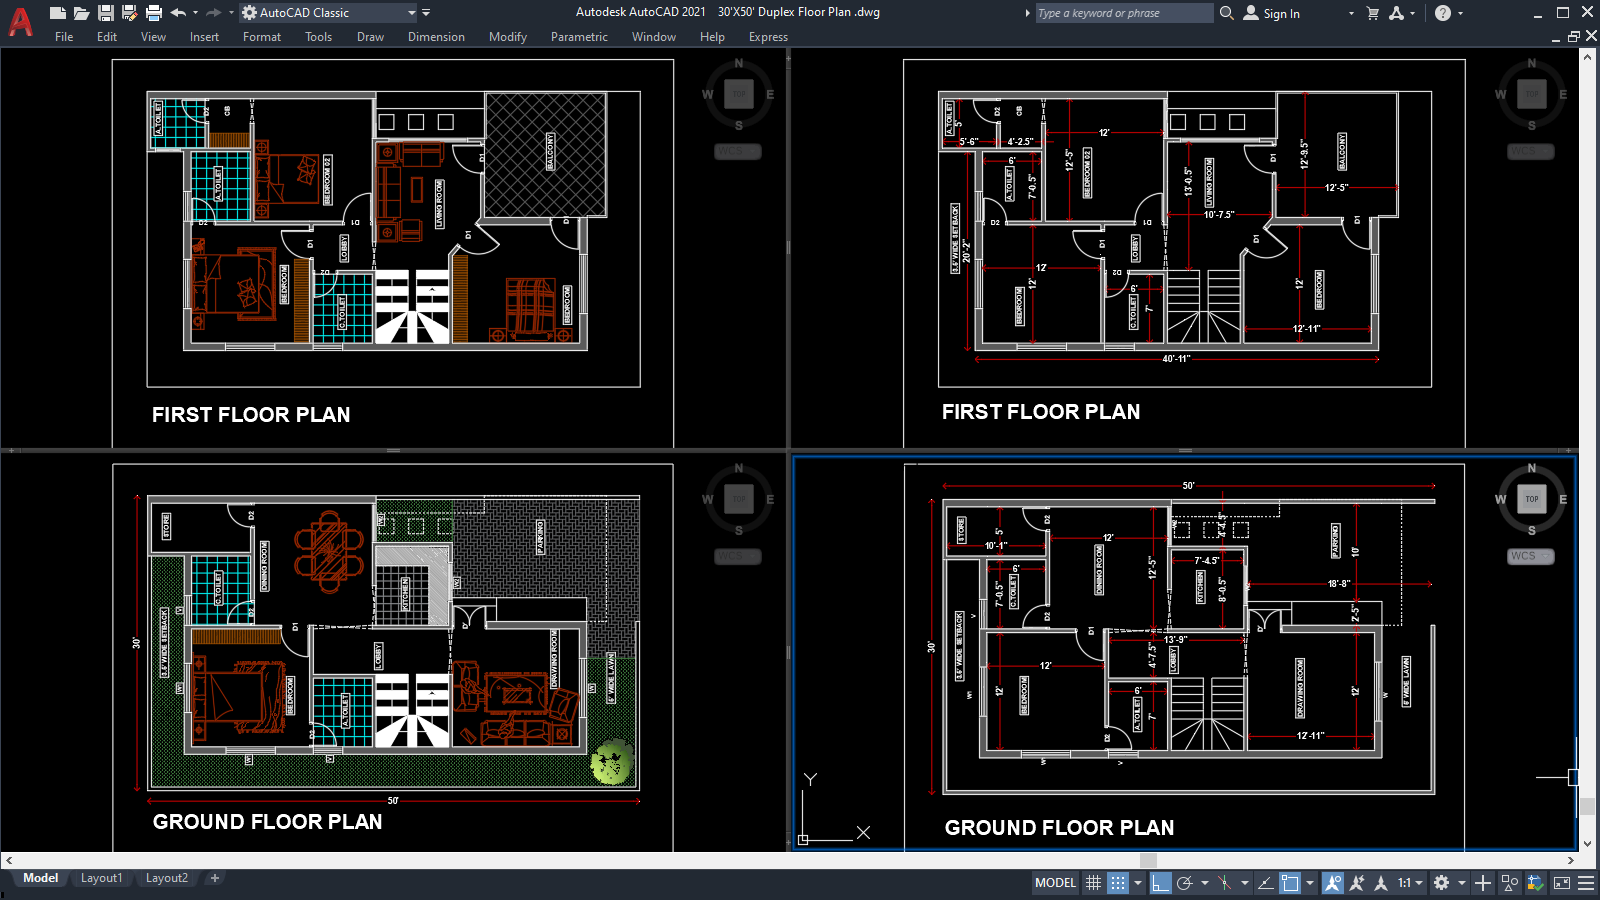This screenshot has height=900, width=1600.
Task: Click the Clean Screen icon in status bar
Action: coord(1561,883)
